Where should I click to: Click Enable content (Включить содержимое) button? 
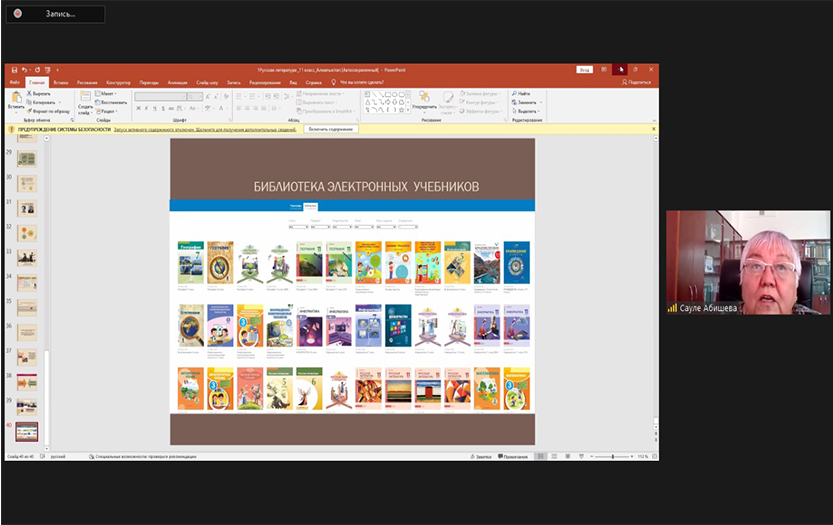(x=330, y=129)
